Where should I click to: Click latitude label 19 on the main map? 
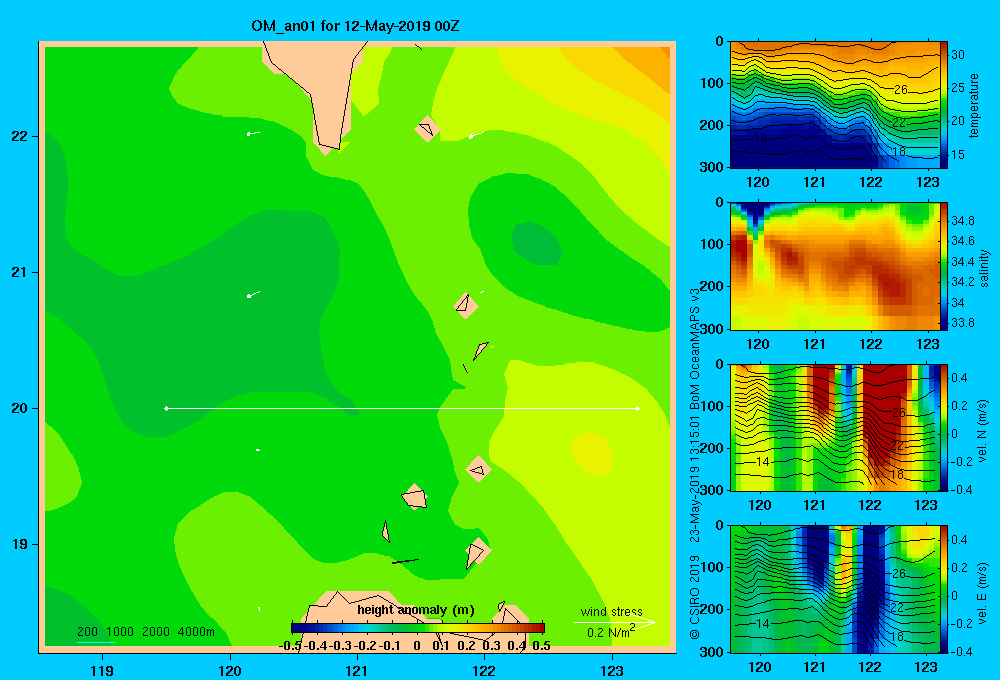(19, 544)
